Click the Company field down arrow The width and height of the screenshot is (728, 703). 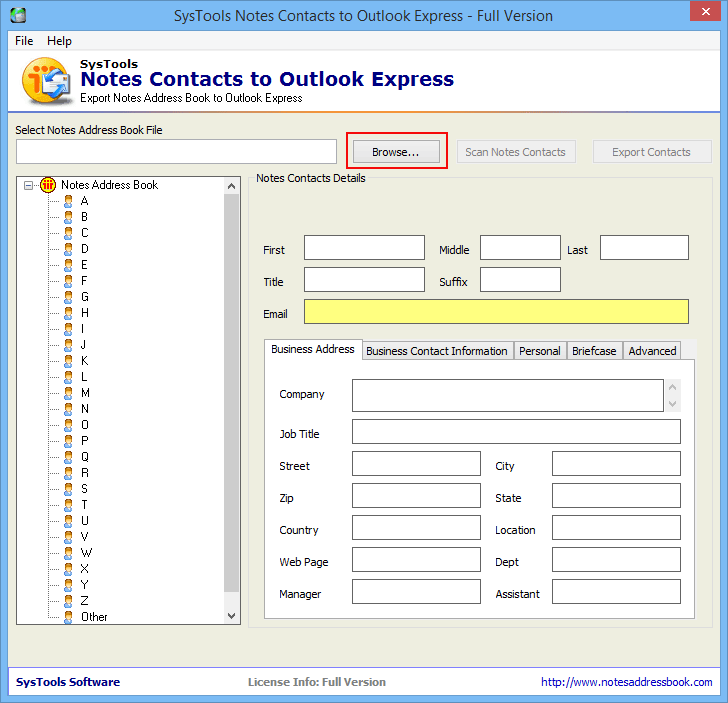[673, 404]
